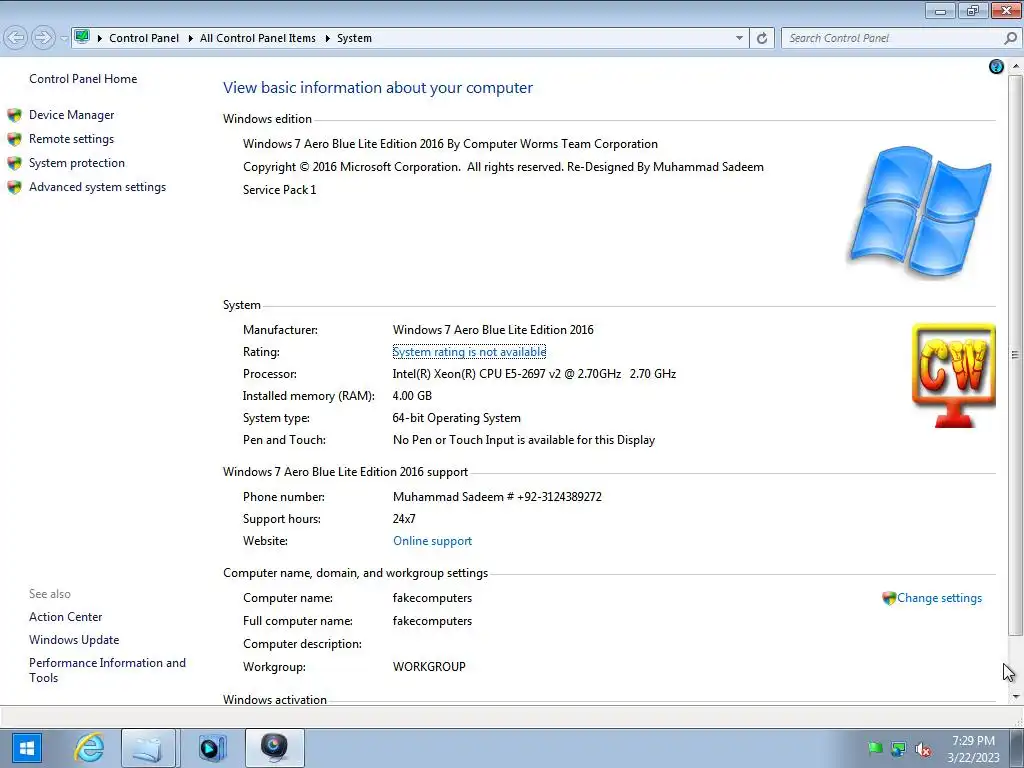Go forward using the forward arrow
1024x768 pixels.
pyautogui.click(x=43, y=38)
